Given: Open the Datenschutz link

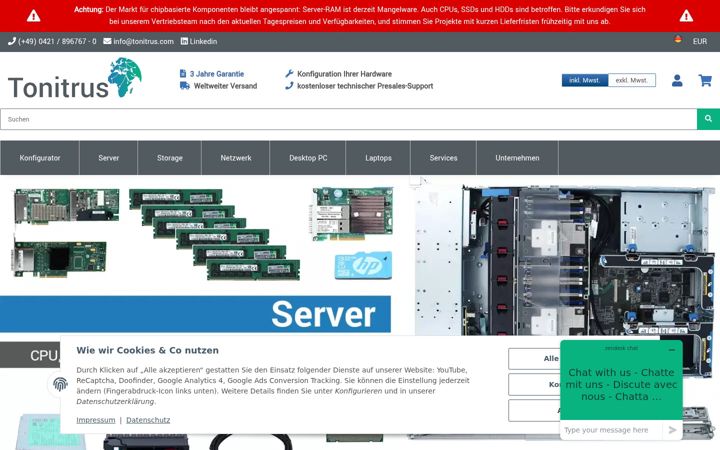Looking at the screenshot, I should [x=148, y=420].
